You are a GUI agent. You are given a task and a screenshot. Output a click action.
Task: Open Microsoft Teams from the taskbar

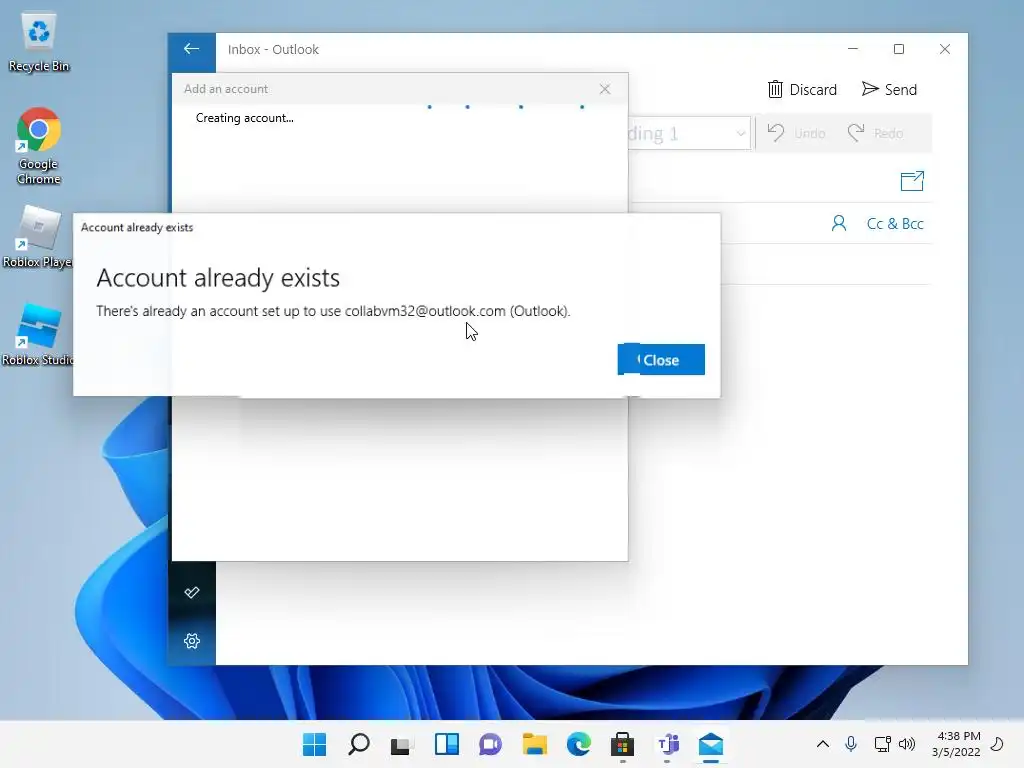coord(667,744)
